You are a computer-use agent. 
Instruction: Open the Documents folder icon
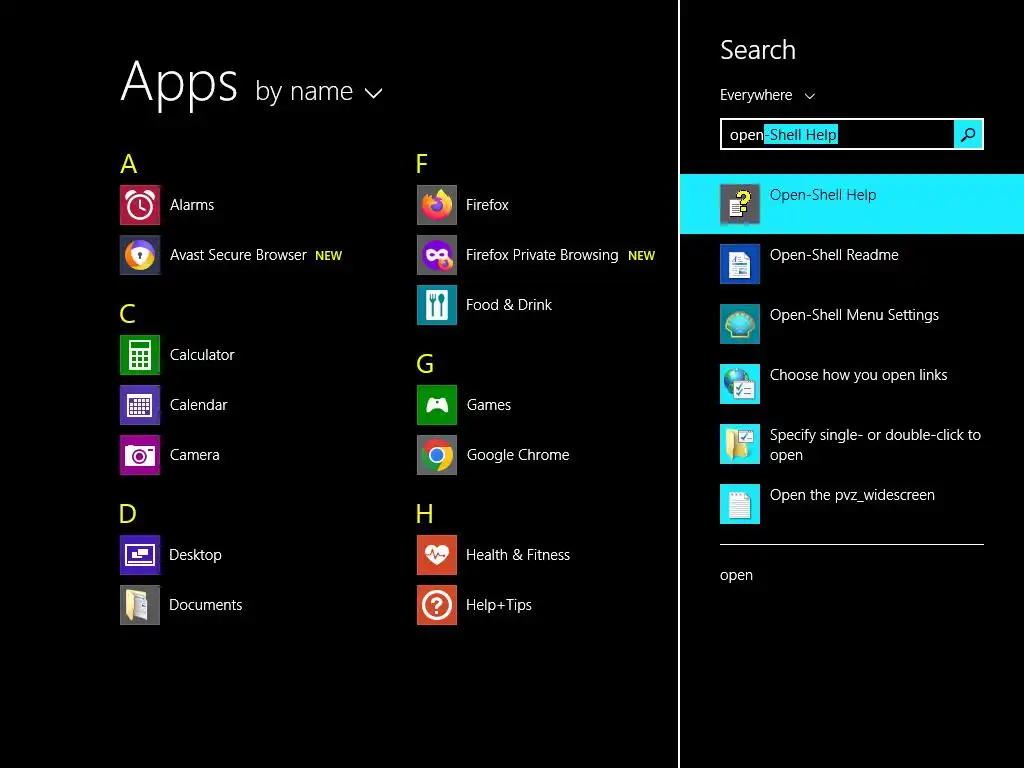click(140, 605)
